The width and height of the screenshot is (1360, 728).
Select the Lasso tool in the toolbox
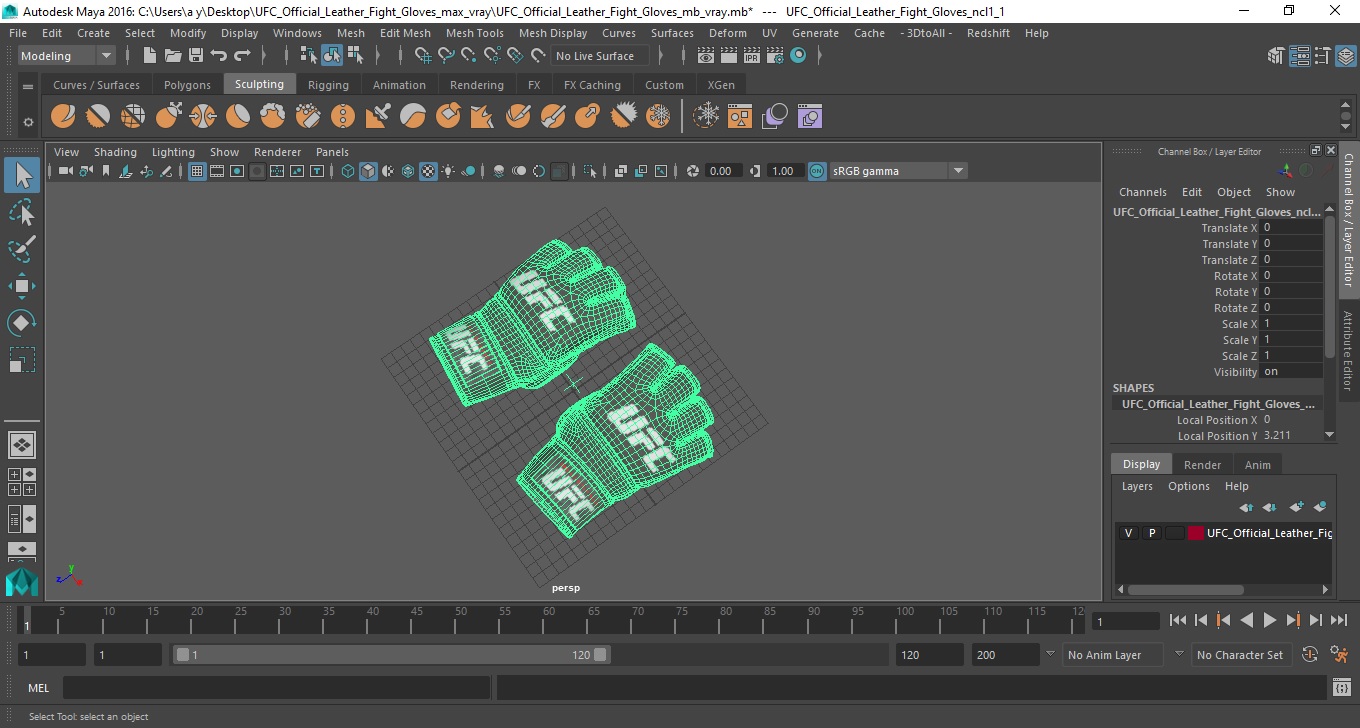pos(22,212)
